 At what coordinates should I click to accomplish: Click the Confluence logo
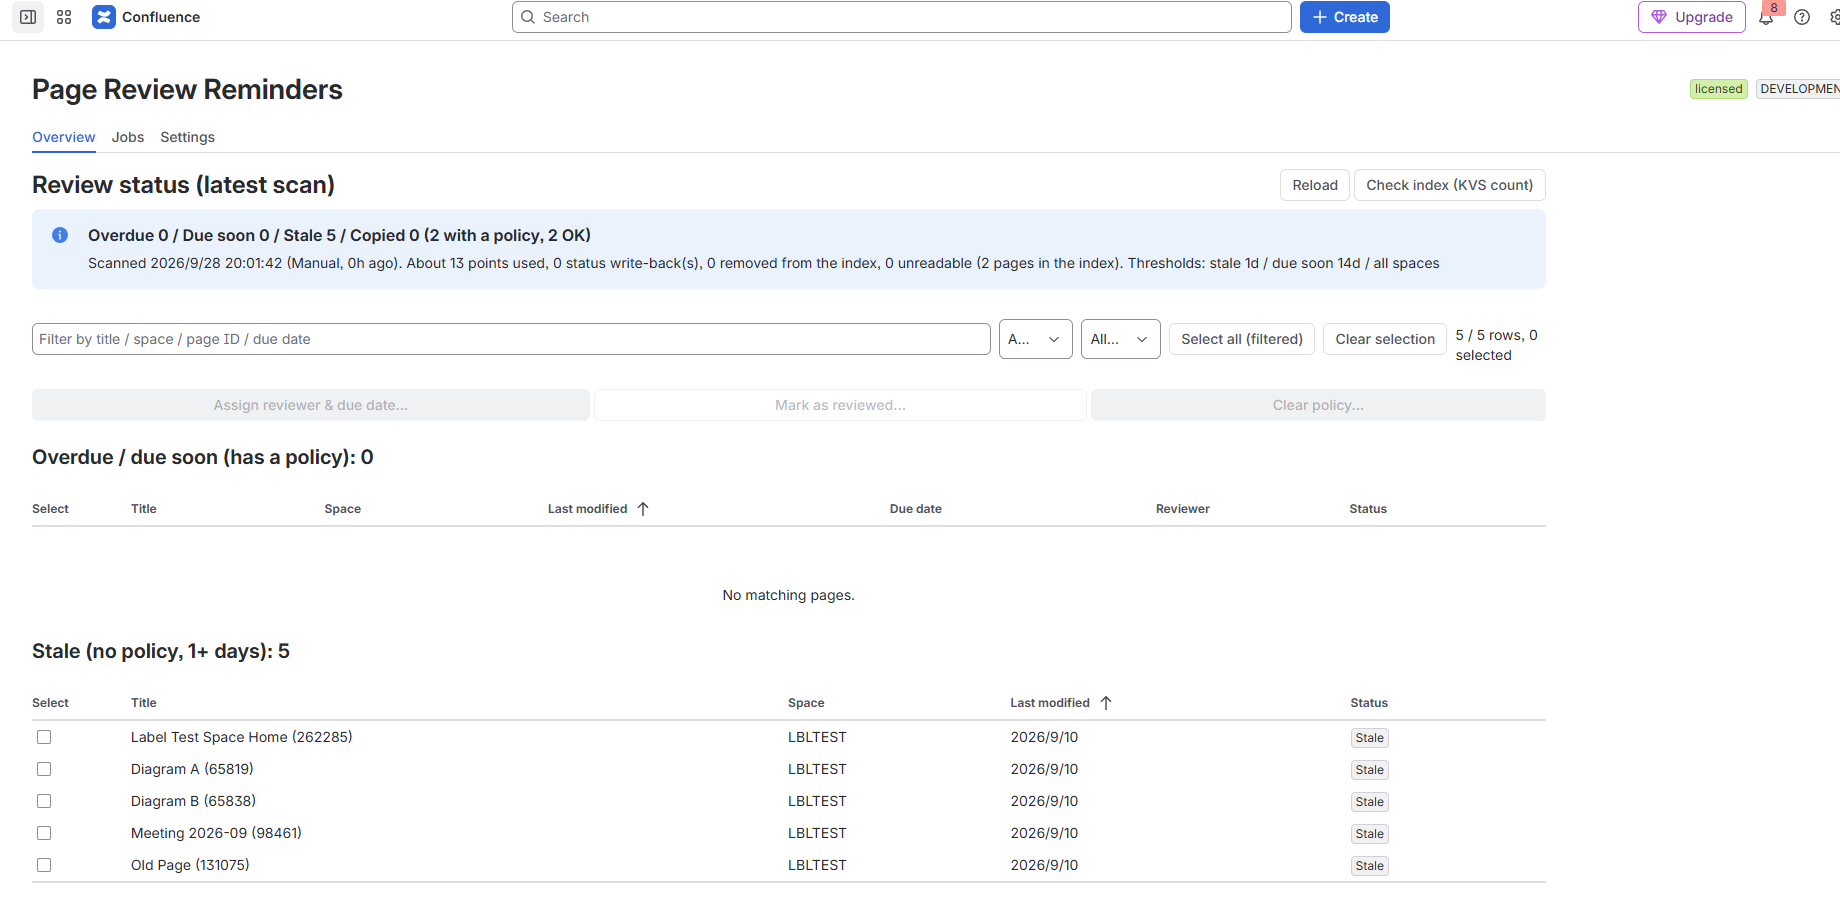pyautogui.click(x=104, y=17)
